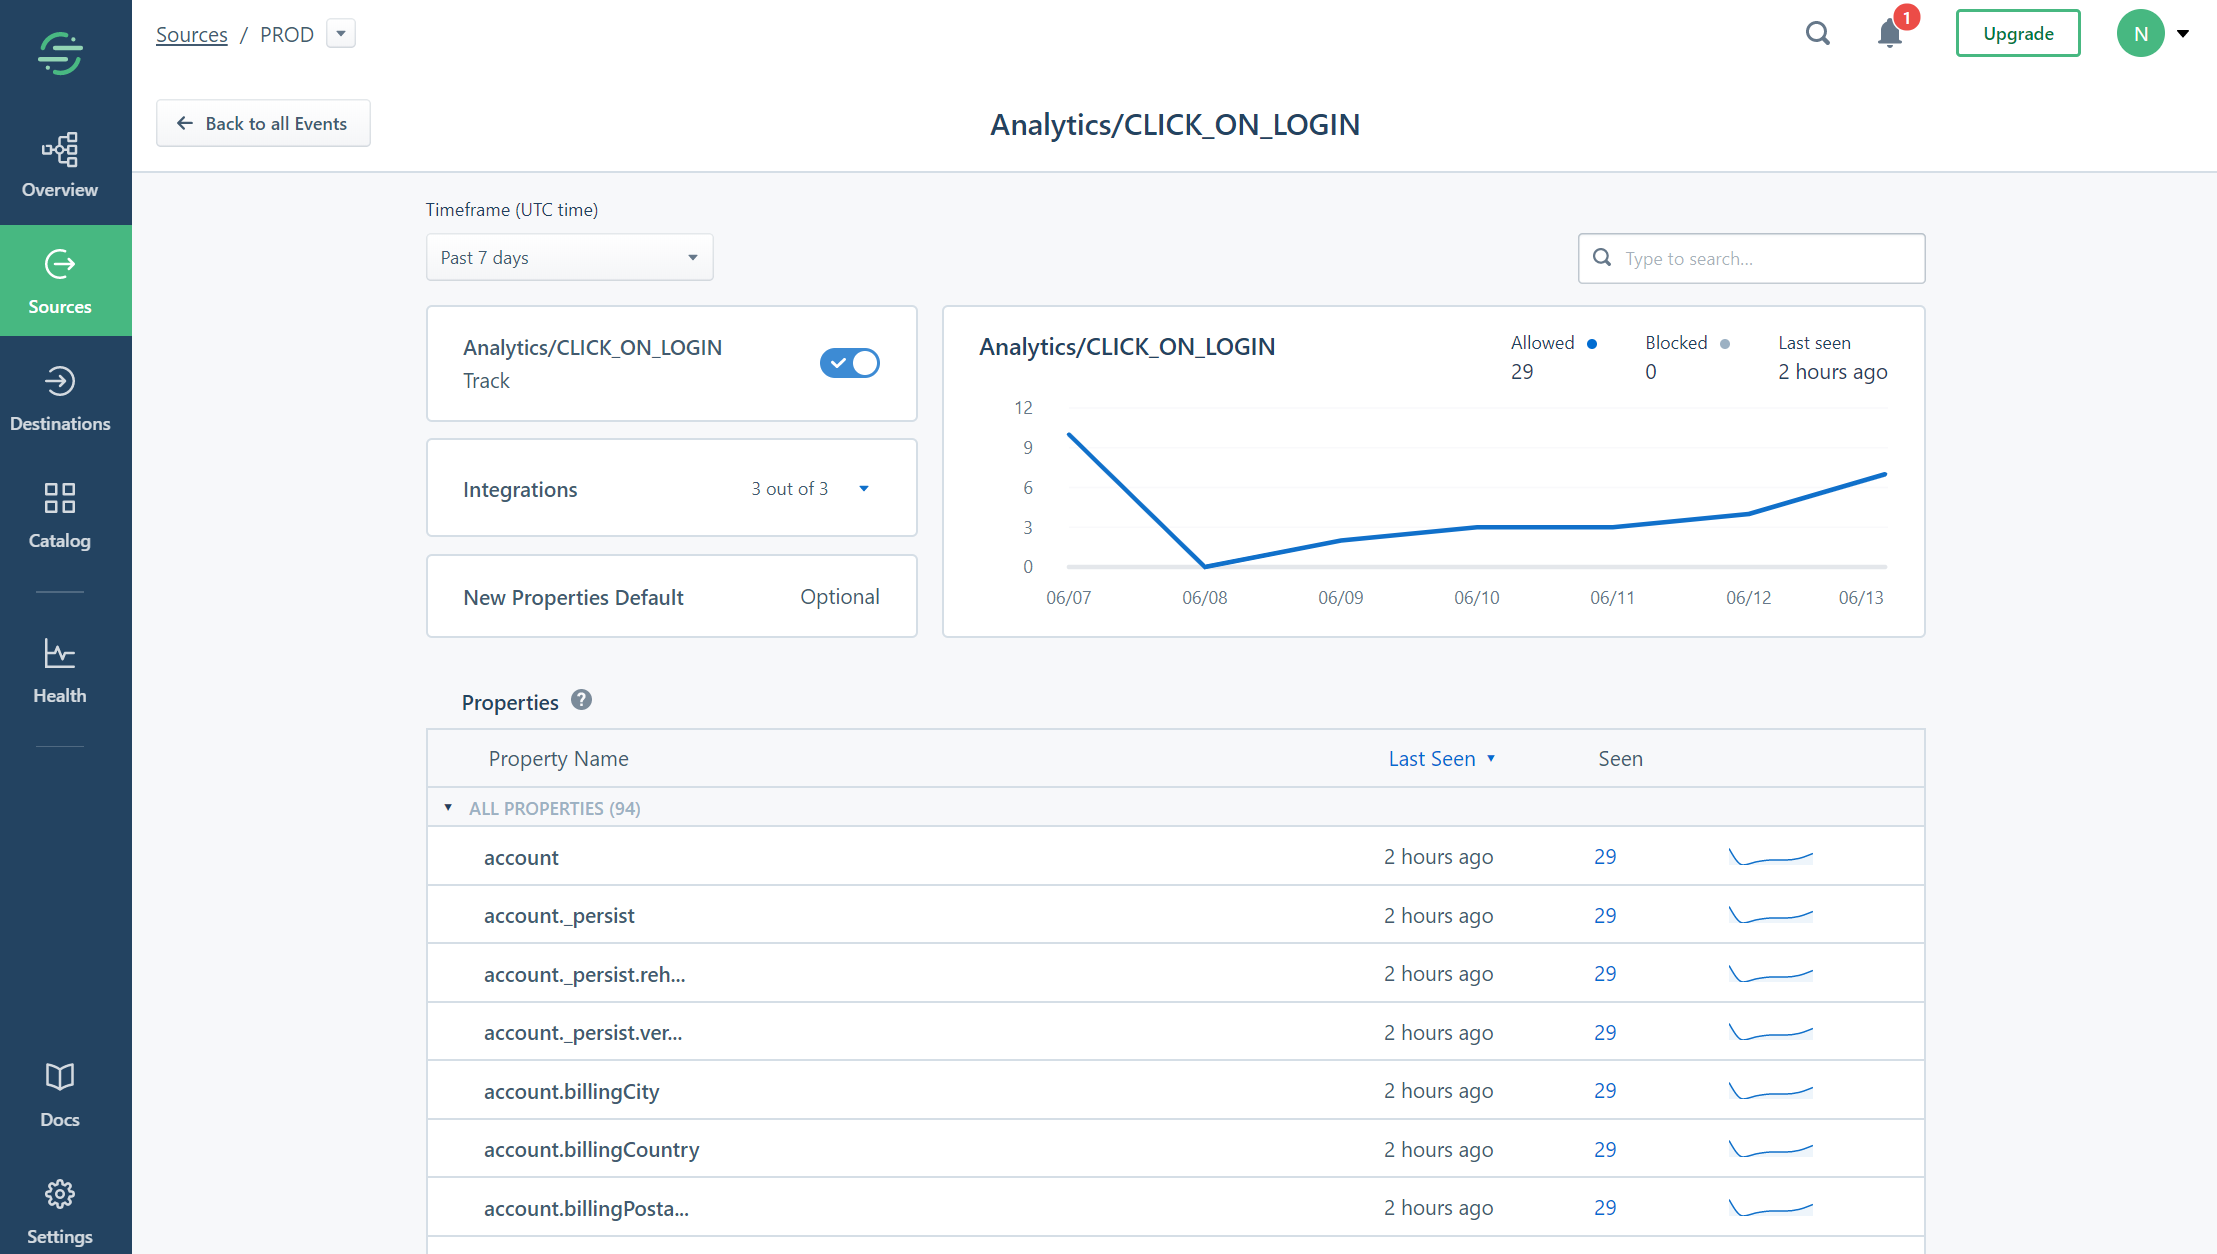Collapse the ALL PROPERTIES (94) group

tap(448, 807)
